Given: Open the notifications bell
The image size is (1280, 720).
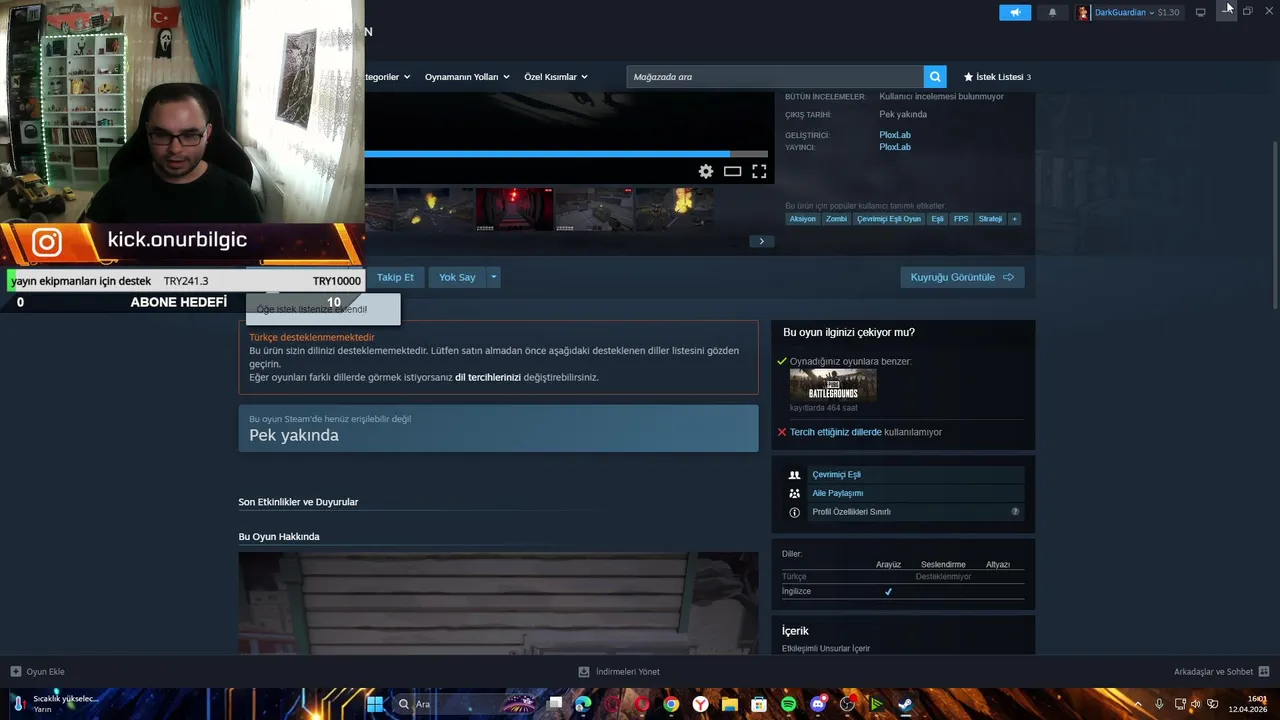Looking at the screenshot, I should tap(1052, 12).
